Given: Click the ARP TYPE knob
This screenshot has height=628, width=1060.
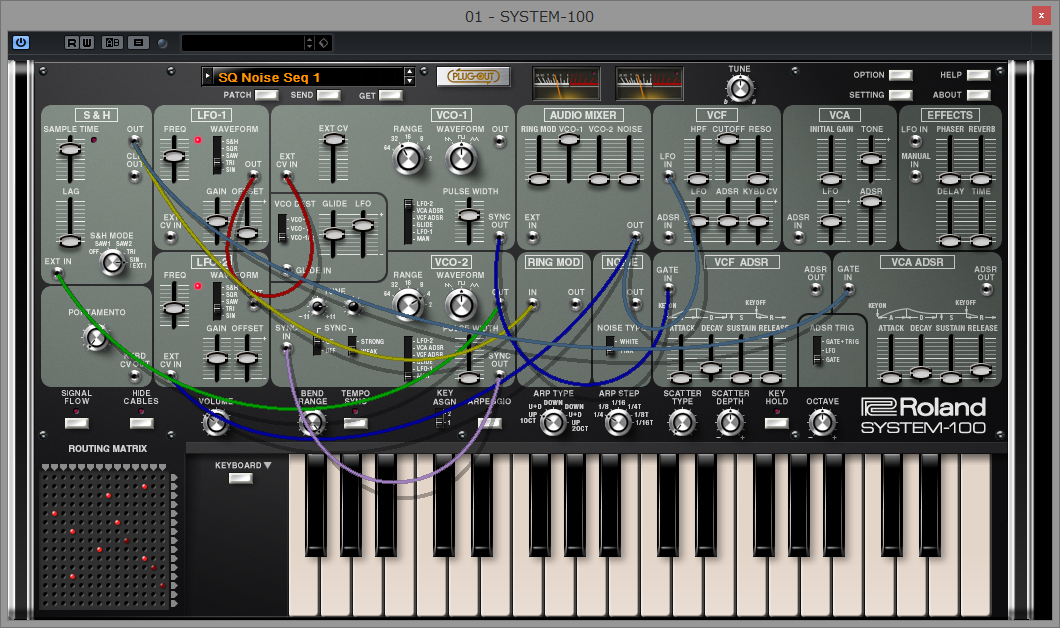Looking at the screenshot, I should click(554, 423).
